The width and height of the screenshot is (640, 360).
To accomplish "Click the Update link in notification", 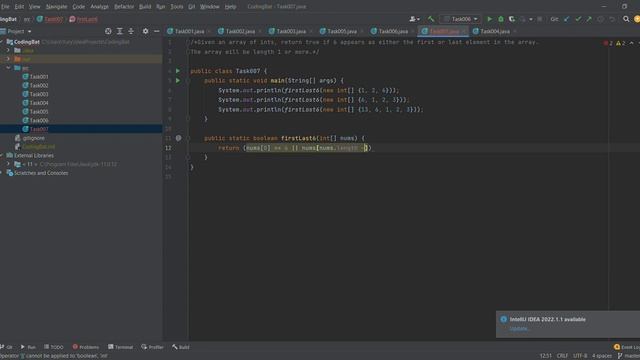I will [x=518, y=329].
